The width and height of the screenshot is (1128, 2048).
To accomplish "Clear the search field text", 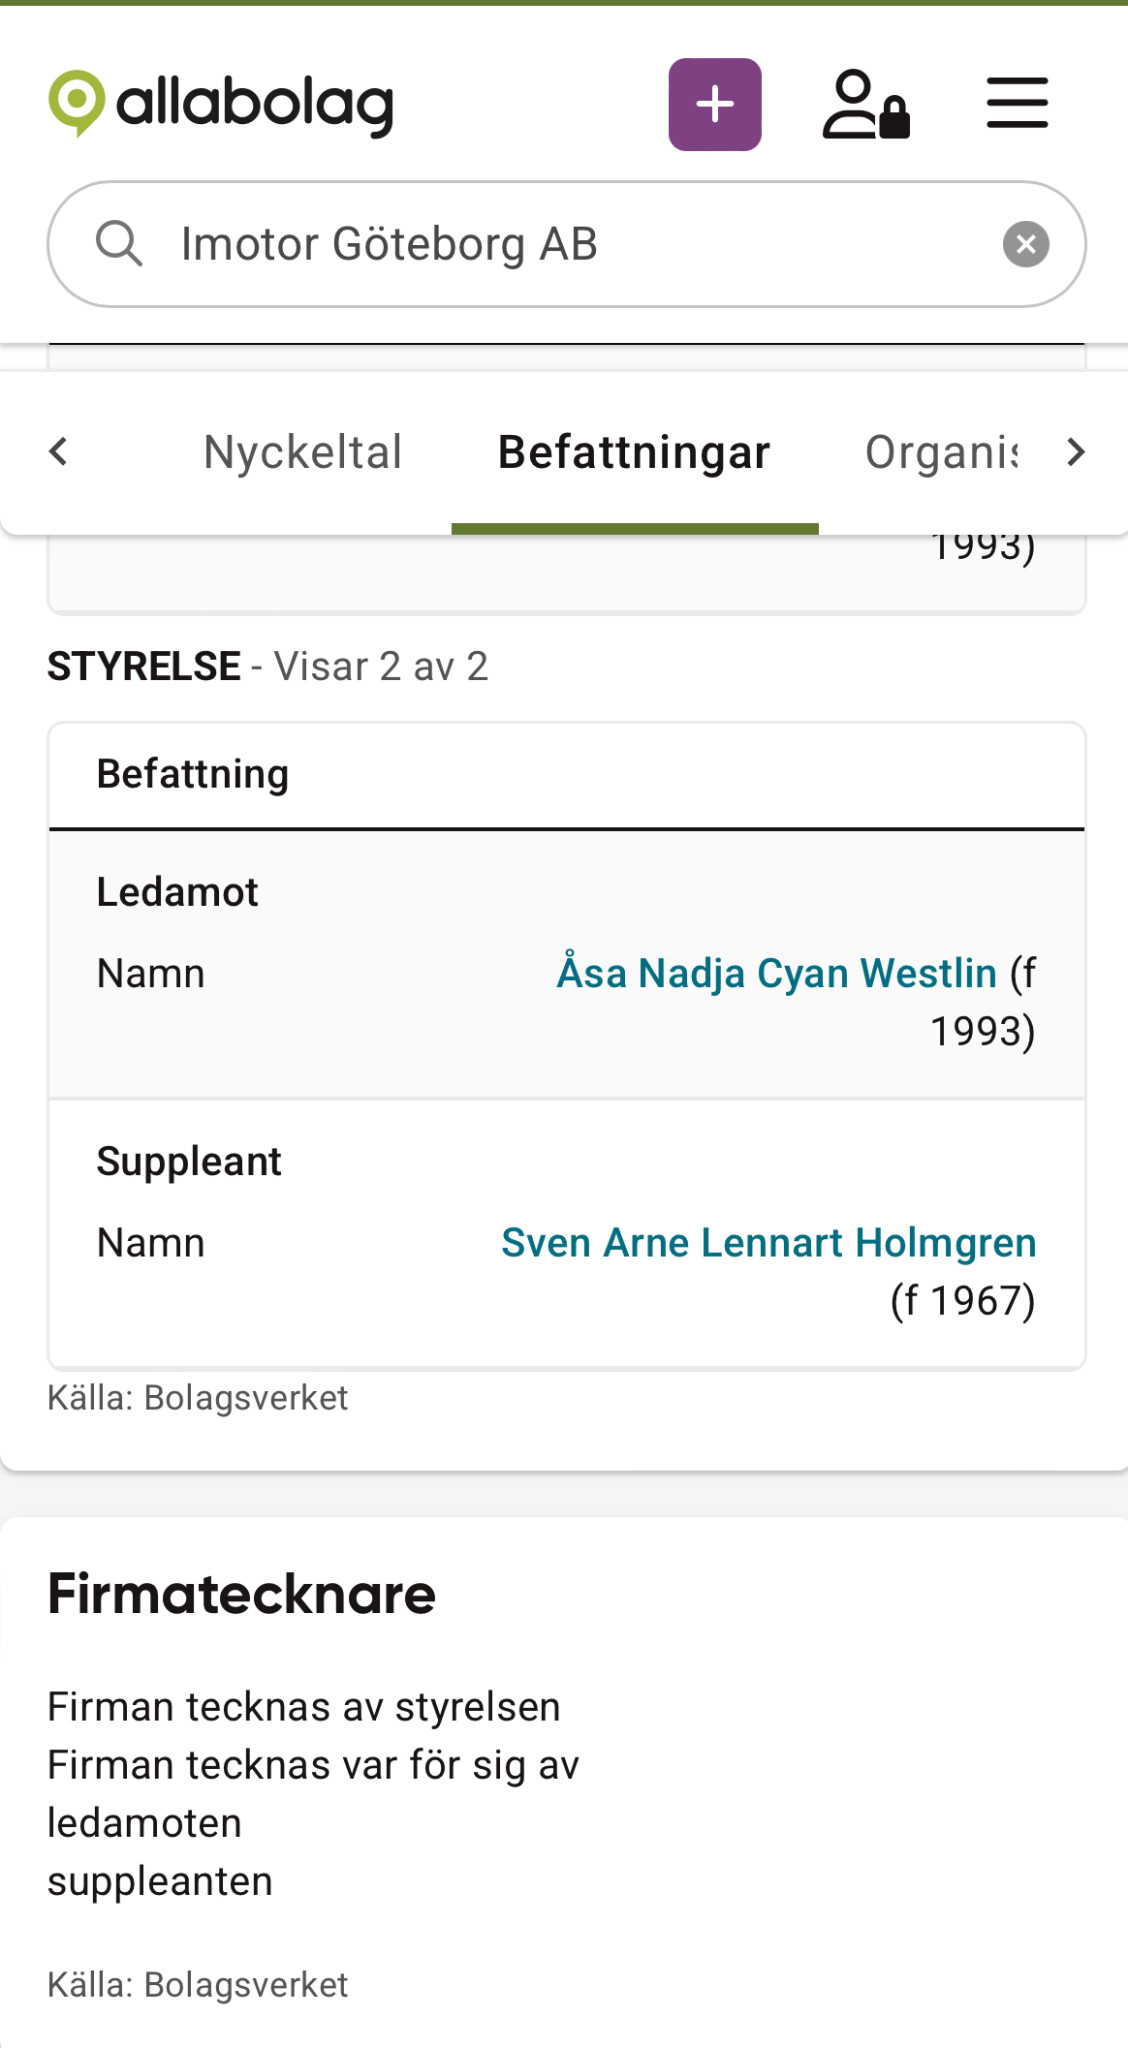I will click(x=1026, y=244).
